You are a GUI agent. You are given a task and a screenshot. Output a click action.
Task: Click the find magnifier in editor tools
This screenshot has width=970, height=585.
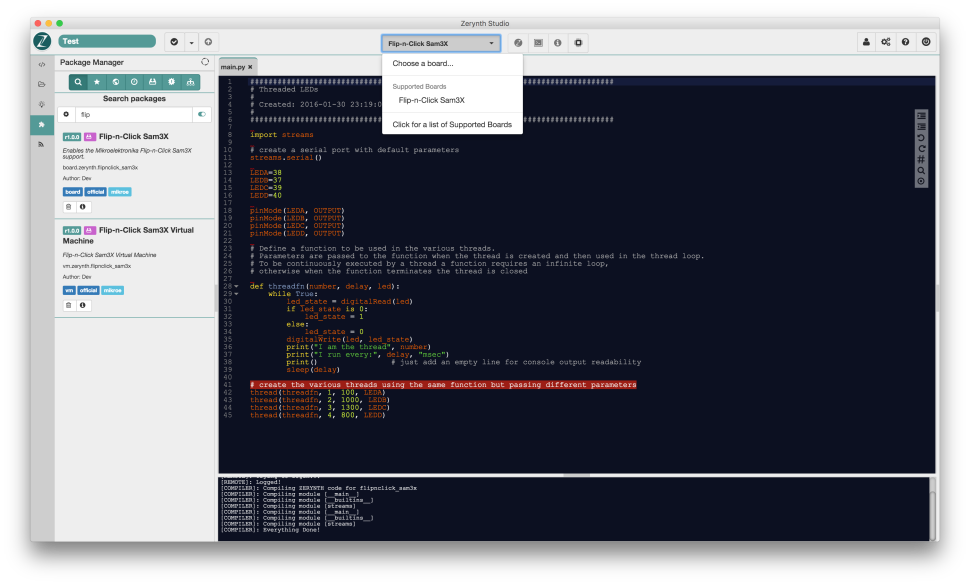coord(921,171)
